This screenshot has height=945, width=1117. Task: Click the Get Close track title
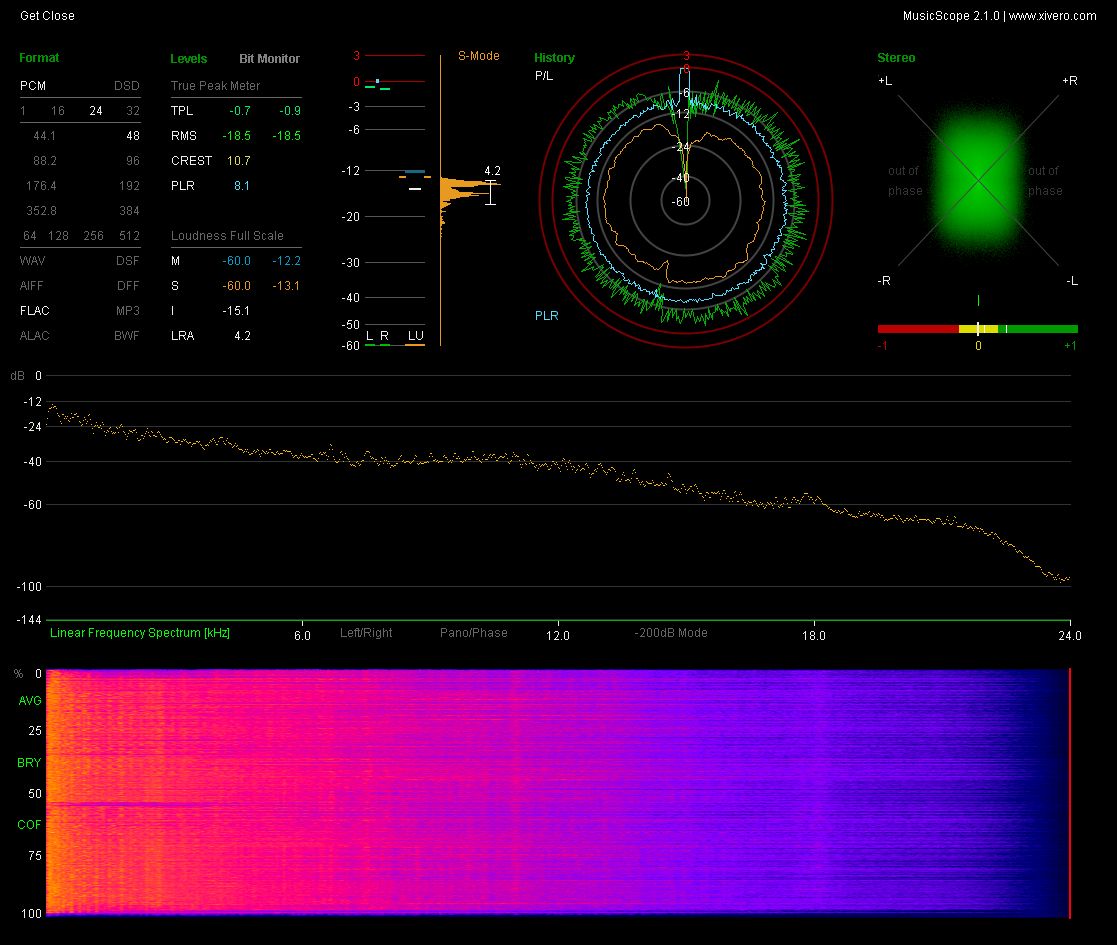click(47, 15)
